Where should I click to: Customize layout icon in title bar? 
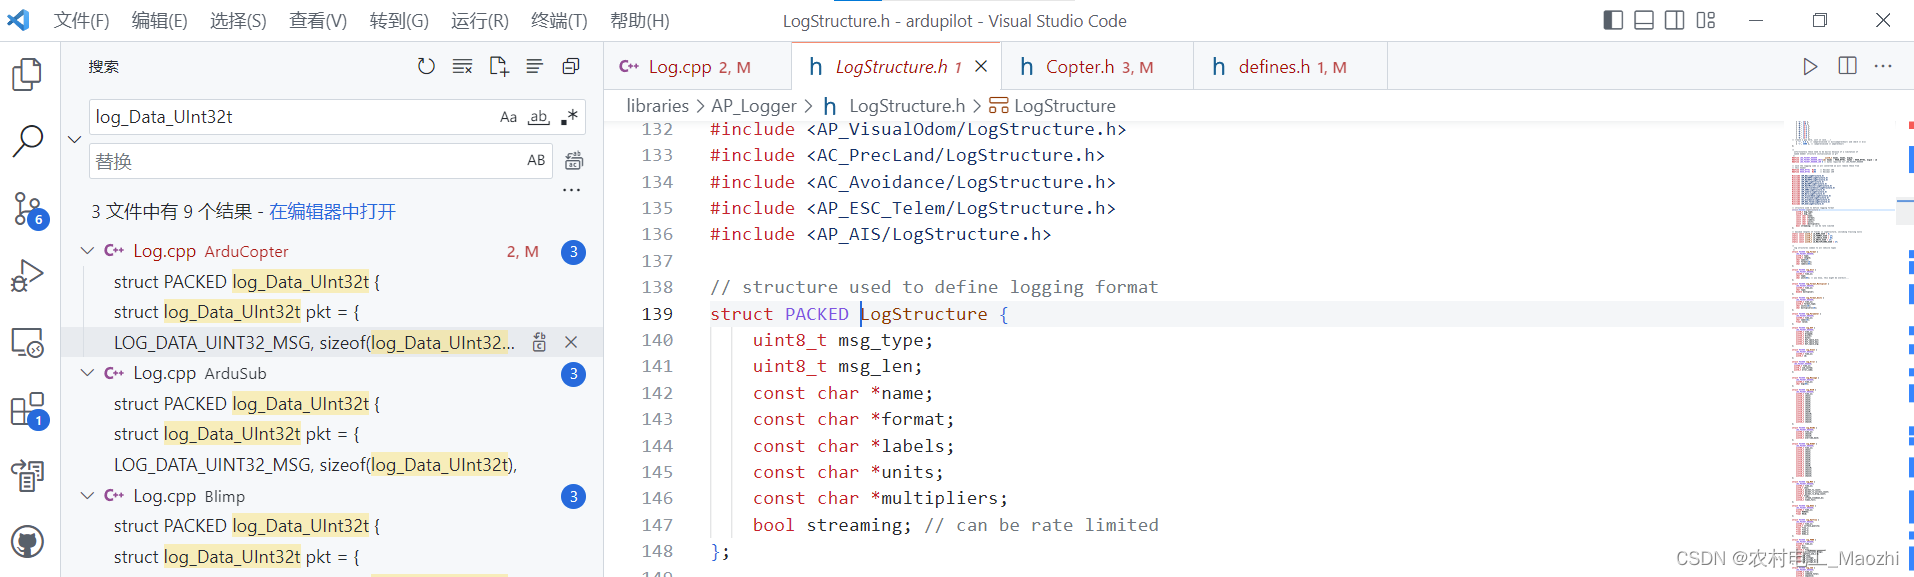(x=1706, y=20)
